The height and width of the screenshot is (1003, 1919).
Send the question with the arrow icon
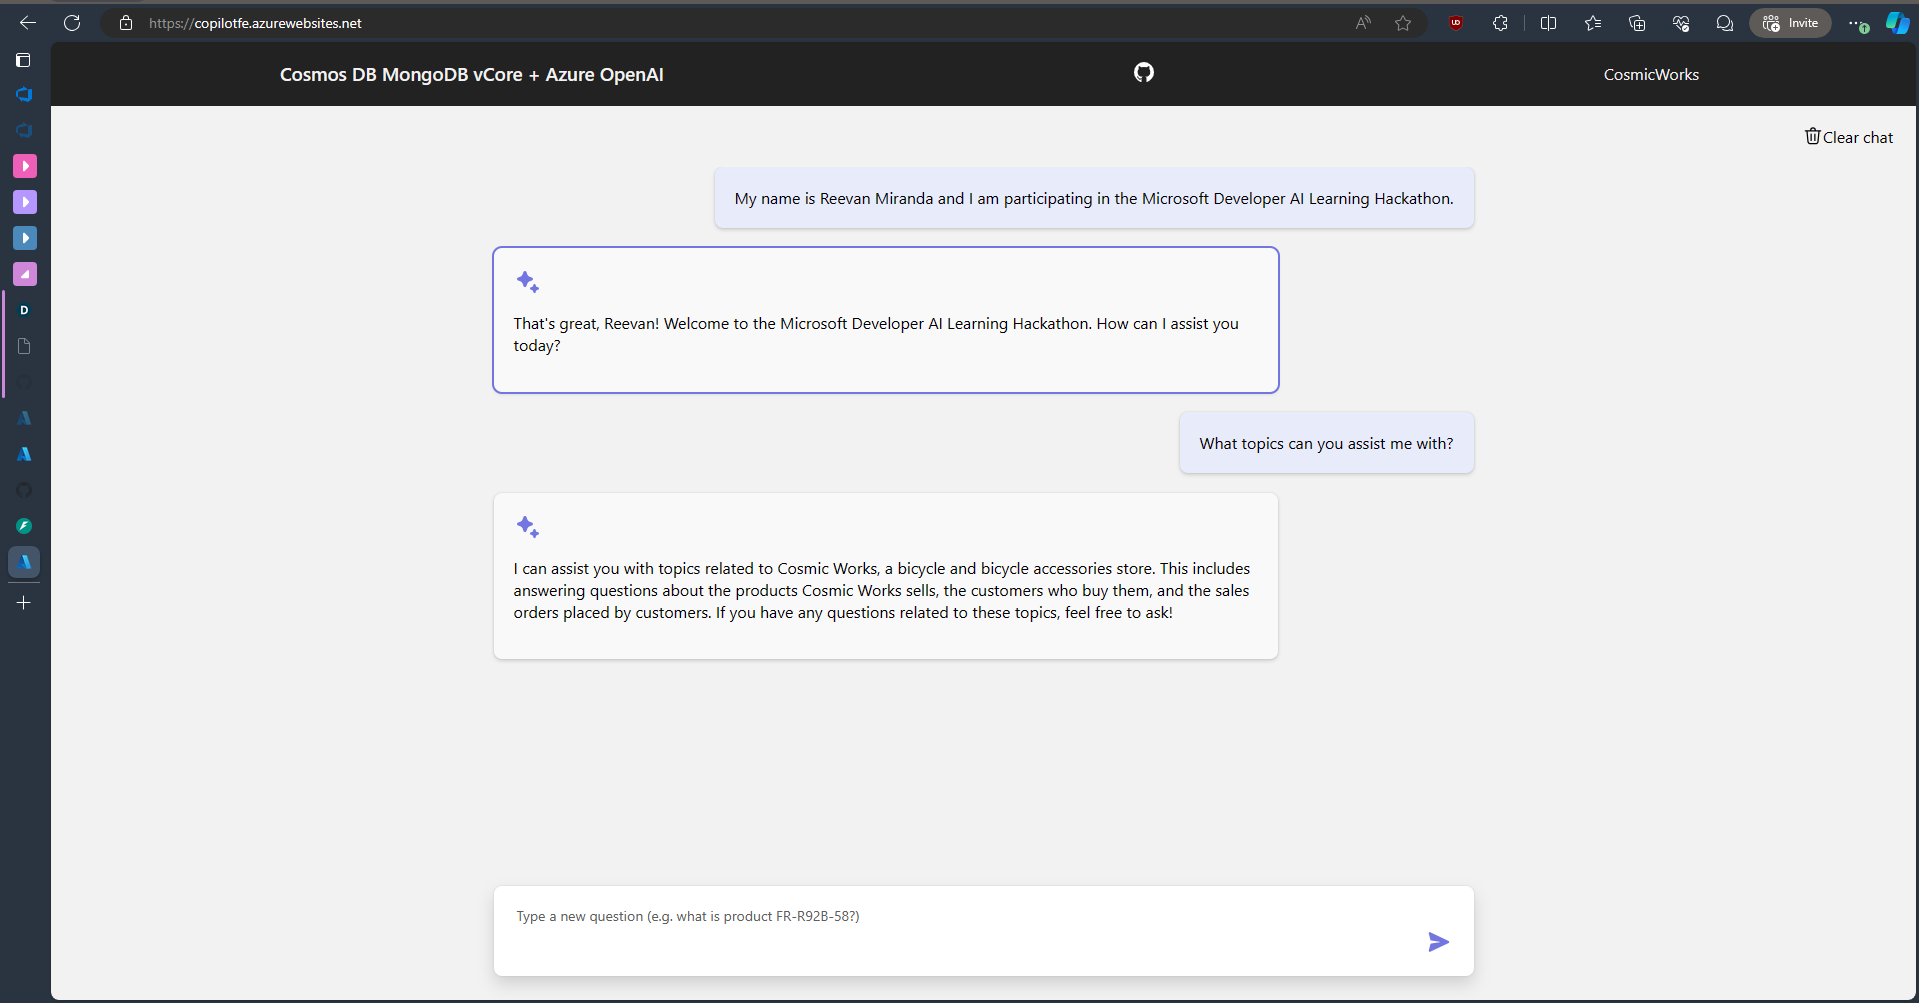(1438, 942)
